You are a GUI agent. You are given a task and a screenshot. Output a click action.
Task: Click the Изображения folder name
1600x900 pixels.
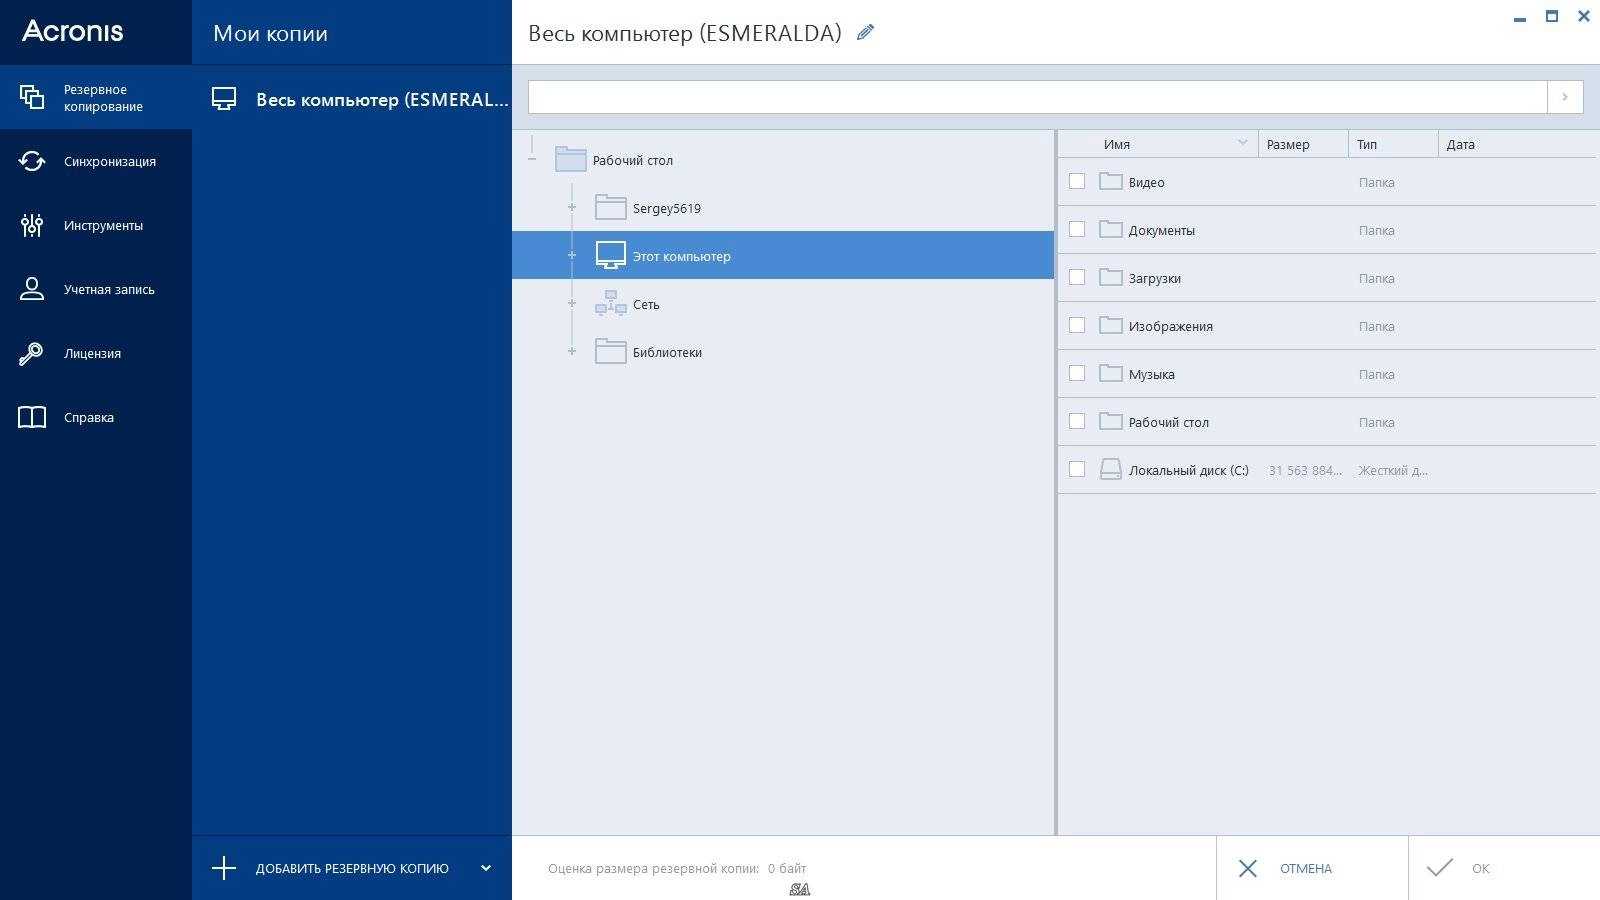point(1171,326)
